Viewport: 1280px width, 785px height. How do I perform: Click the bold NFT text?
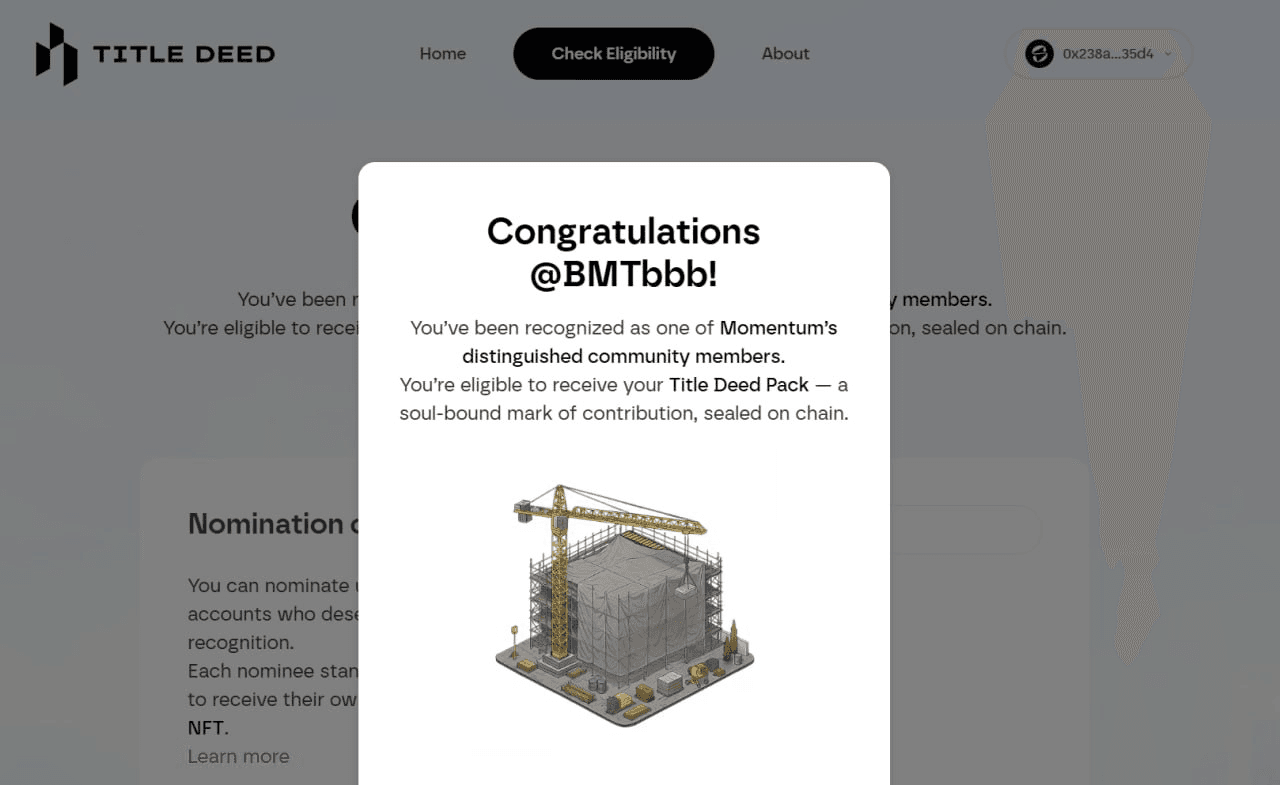click(207, 728)
